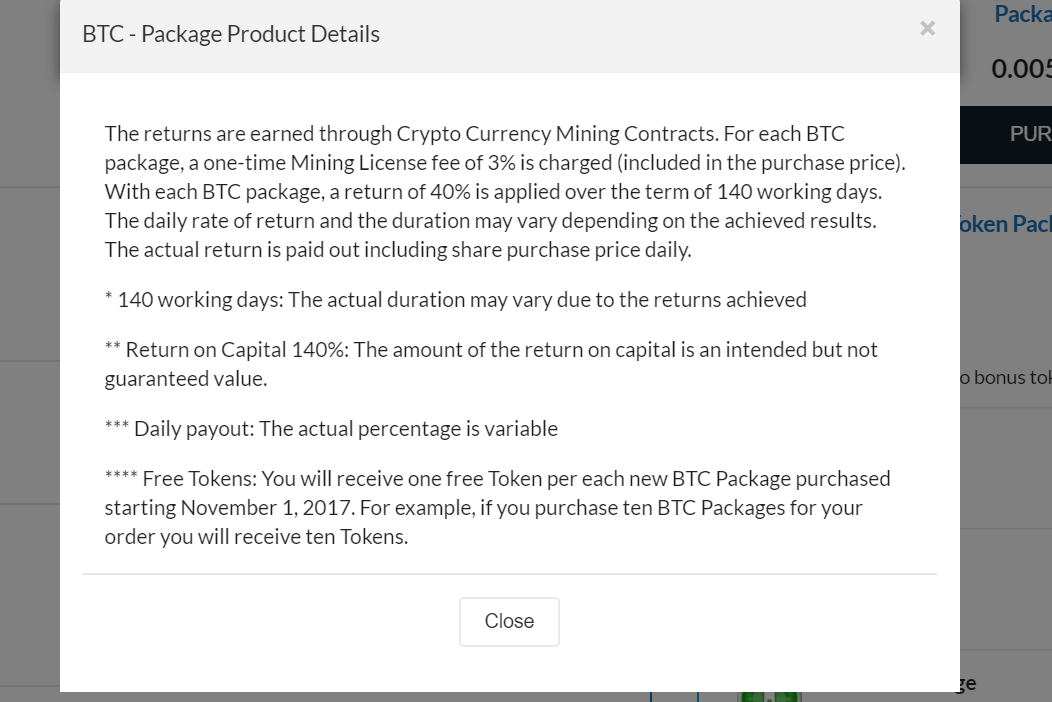Viewport: 1052px width, 702px height.
Task: Select the 140 working days footnote
Action: (x=455, y=299)
